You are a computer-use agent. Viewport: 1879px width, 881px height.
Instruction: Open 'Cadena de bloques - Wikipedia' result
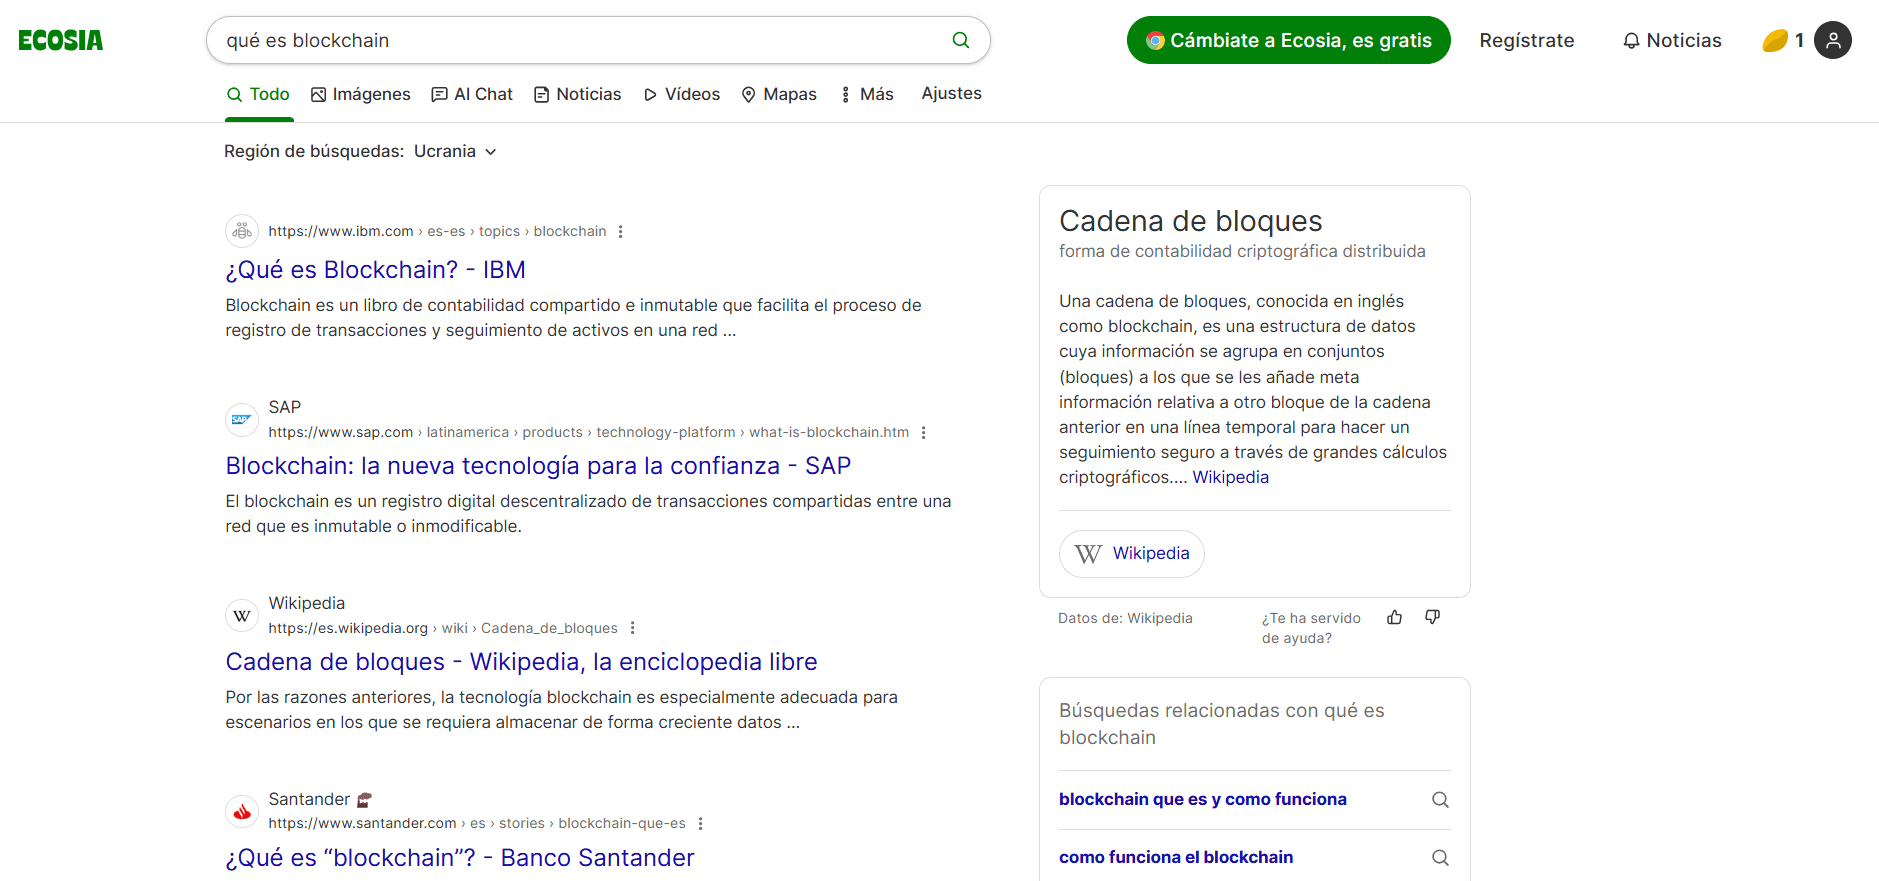click(521, 662)
